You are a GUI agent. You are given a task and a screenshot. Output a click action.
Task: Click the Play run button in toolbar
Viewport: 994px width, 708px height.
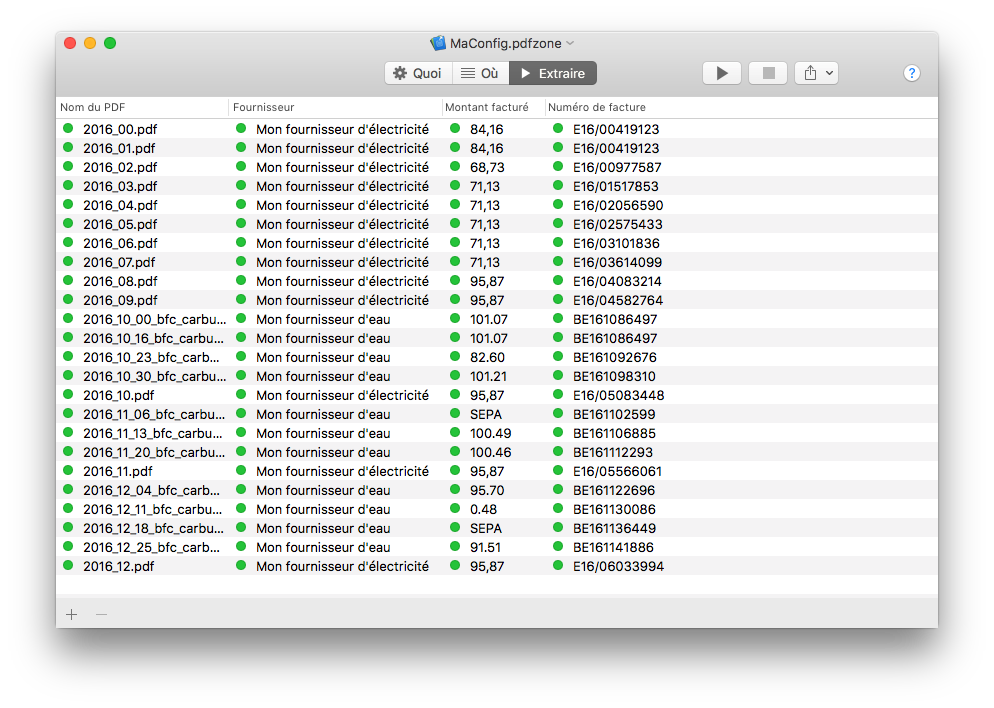[x=721, y=73]
